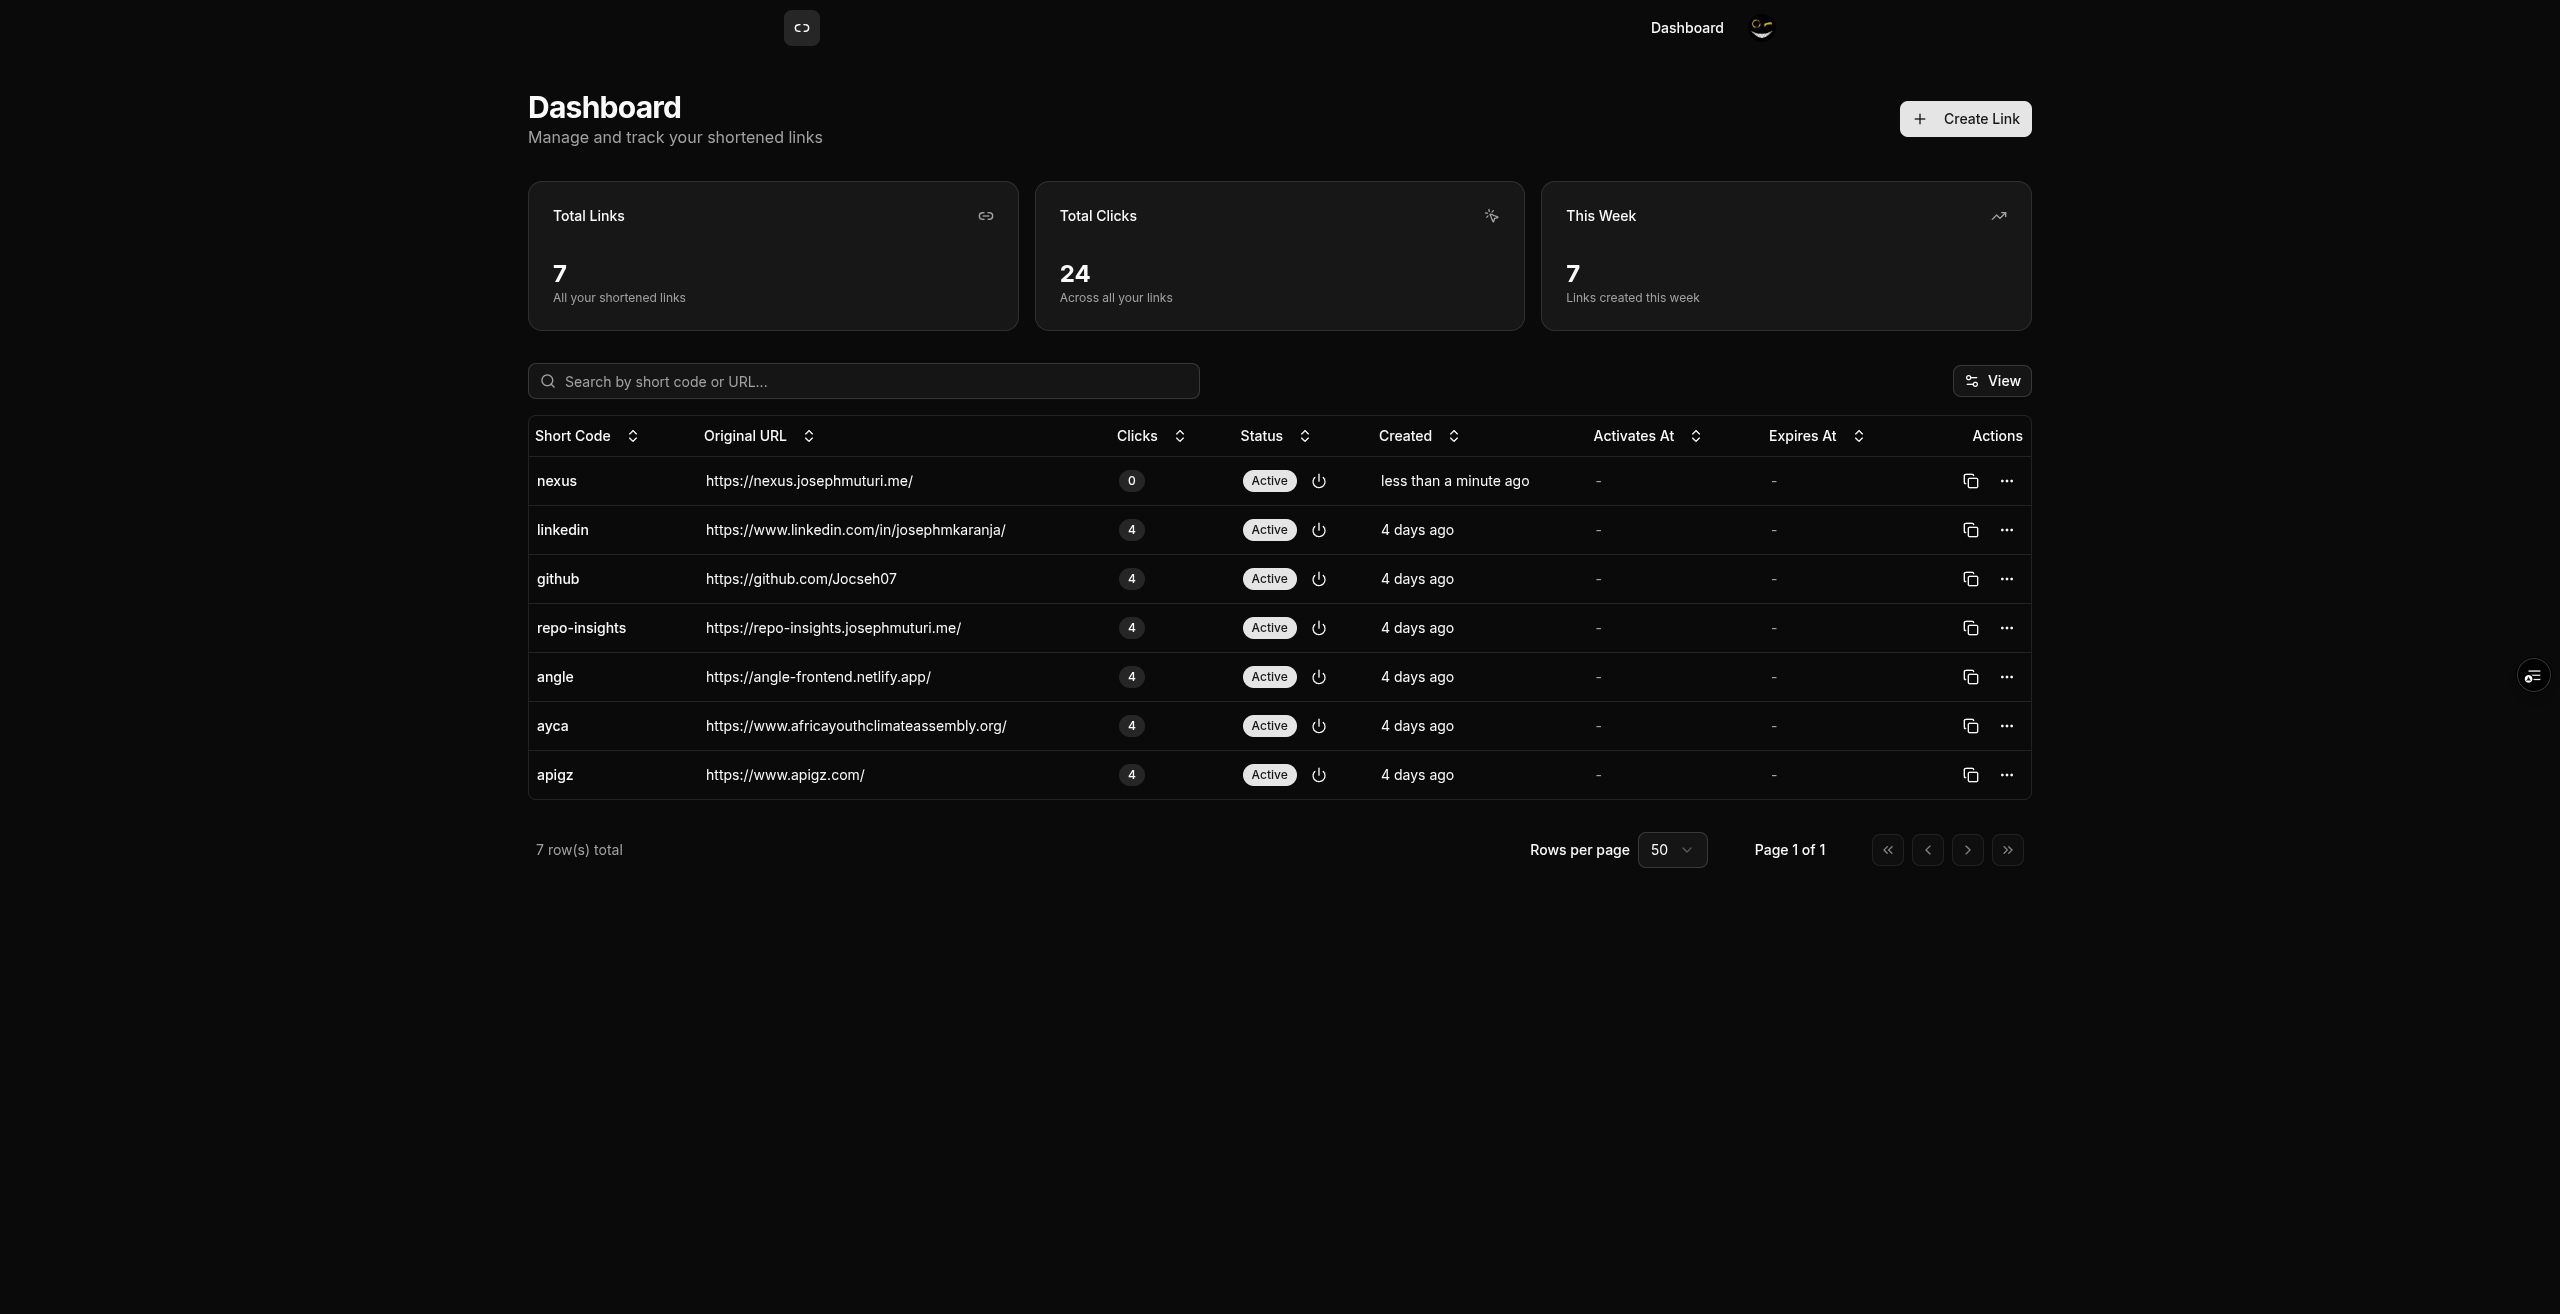The height and width of the screenshot is (1314, 2560).
Task: Go to the last page button
Action: (2007, 850)
